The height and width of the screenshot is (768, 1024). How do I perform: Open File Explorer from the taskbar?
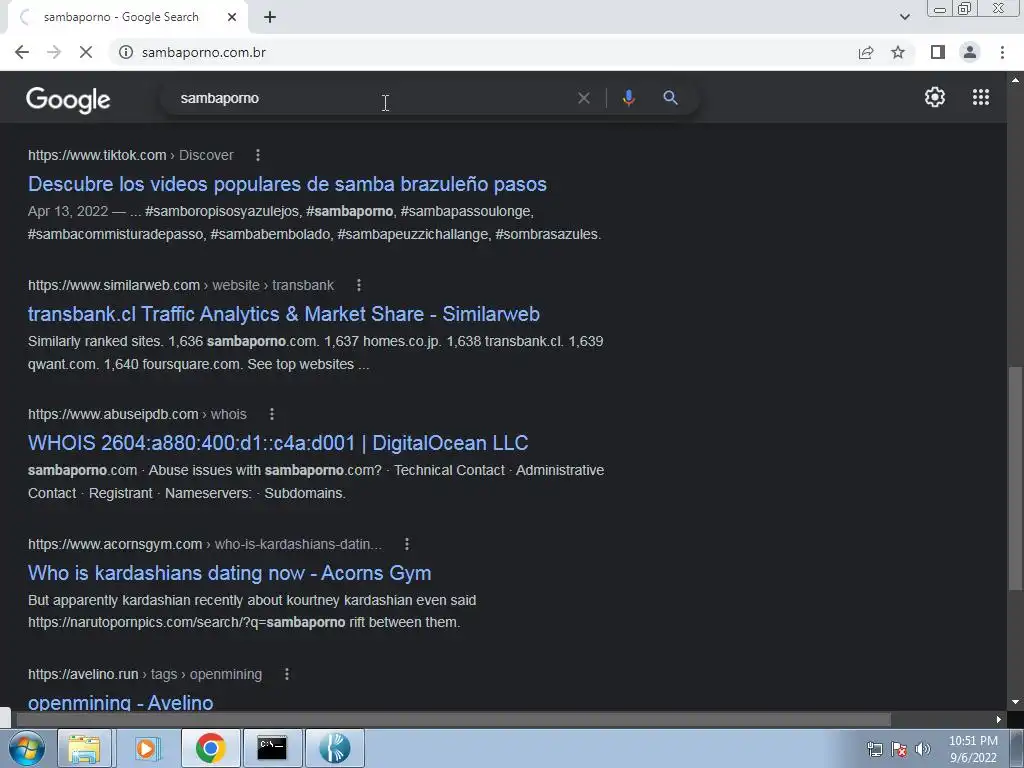(x=84, y=748)
